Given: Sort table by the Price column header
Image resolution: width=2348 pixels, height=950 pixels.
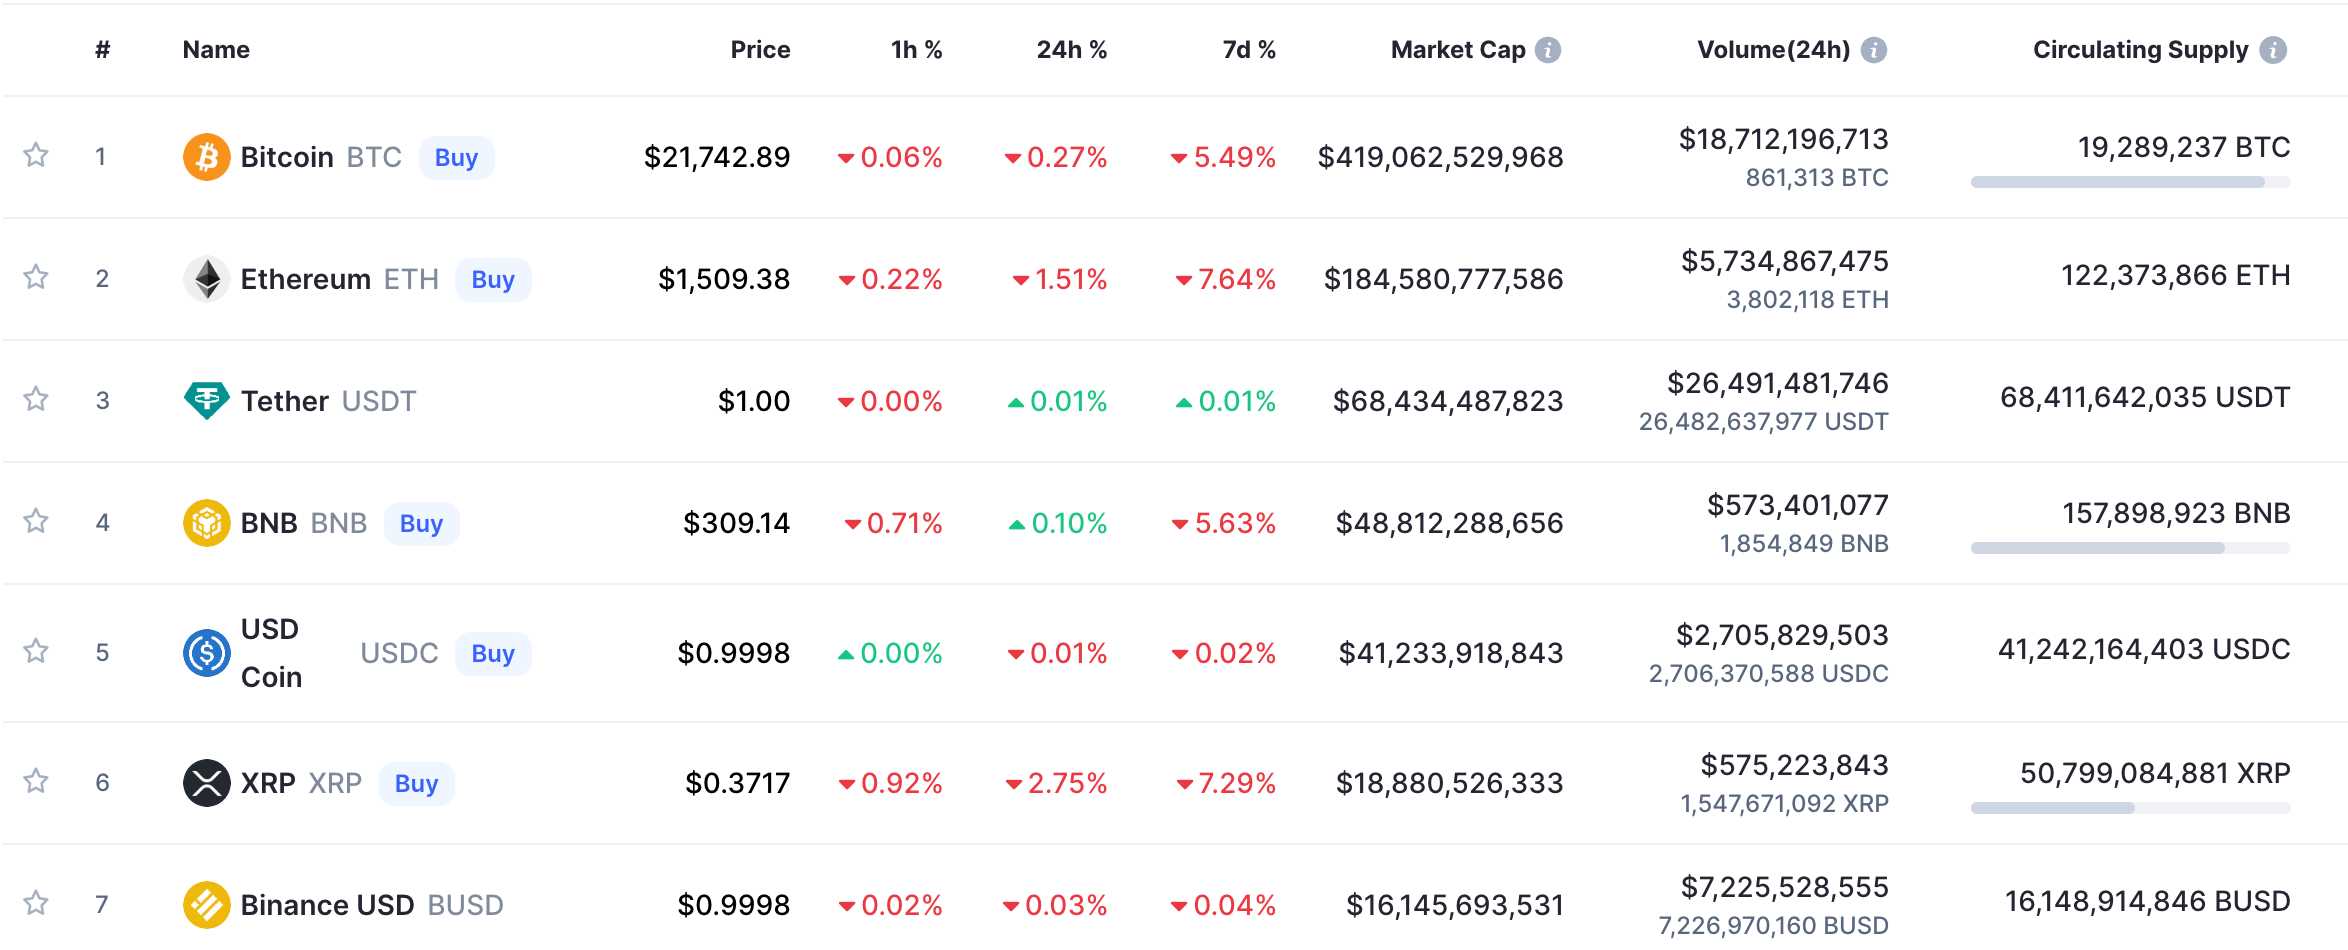Looking at the screenshot, I should (x=760, y=50).
